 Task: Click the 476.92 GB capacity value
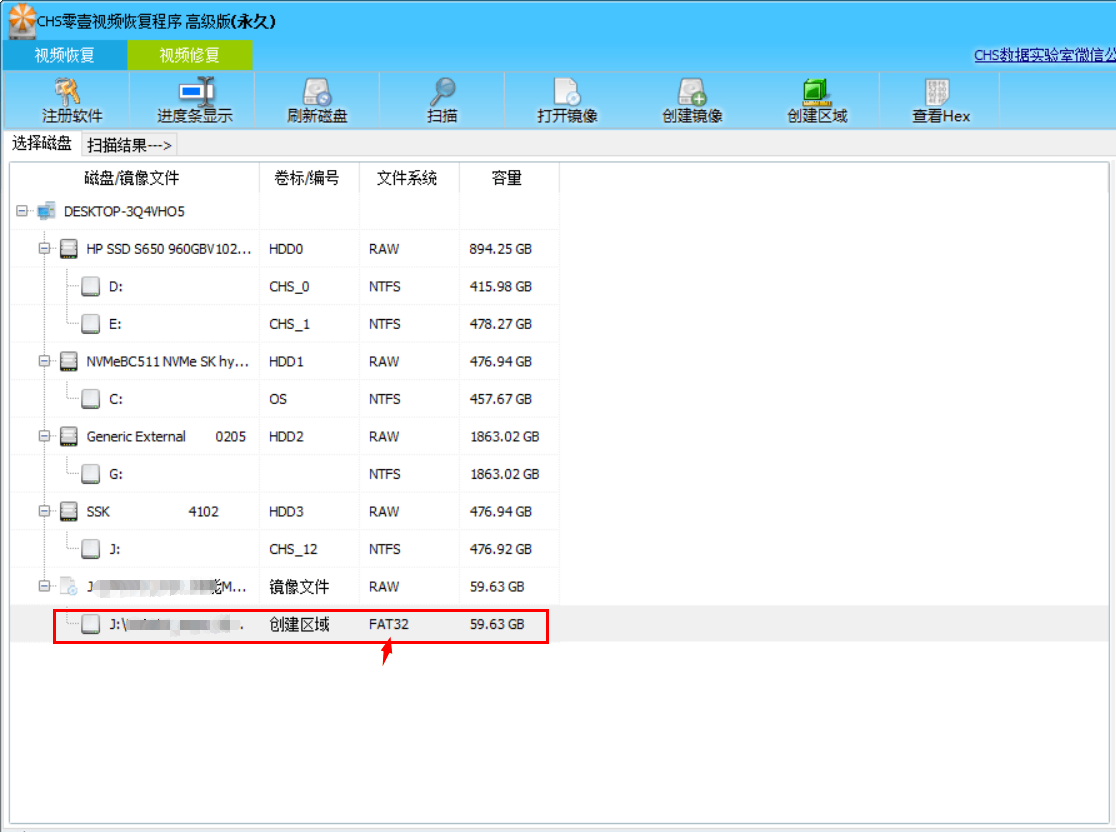point(500,549)
